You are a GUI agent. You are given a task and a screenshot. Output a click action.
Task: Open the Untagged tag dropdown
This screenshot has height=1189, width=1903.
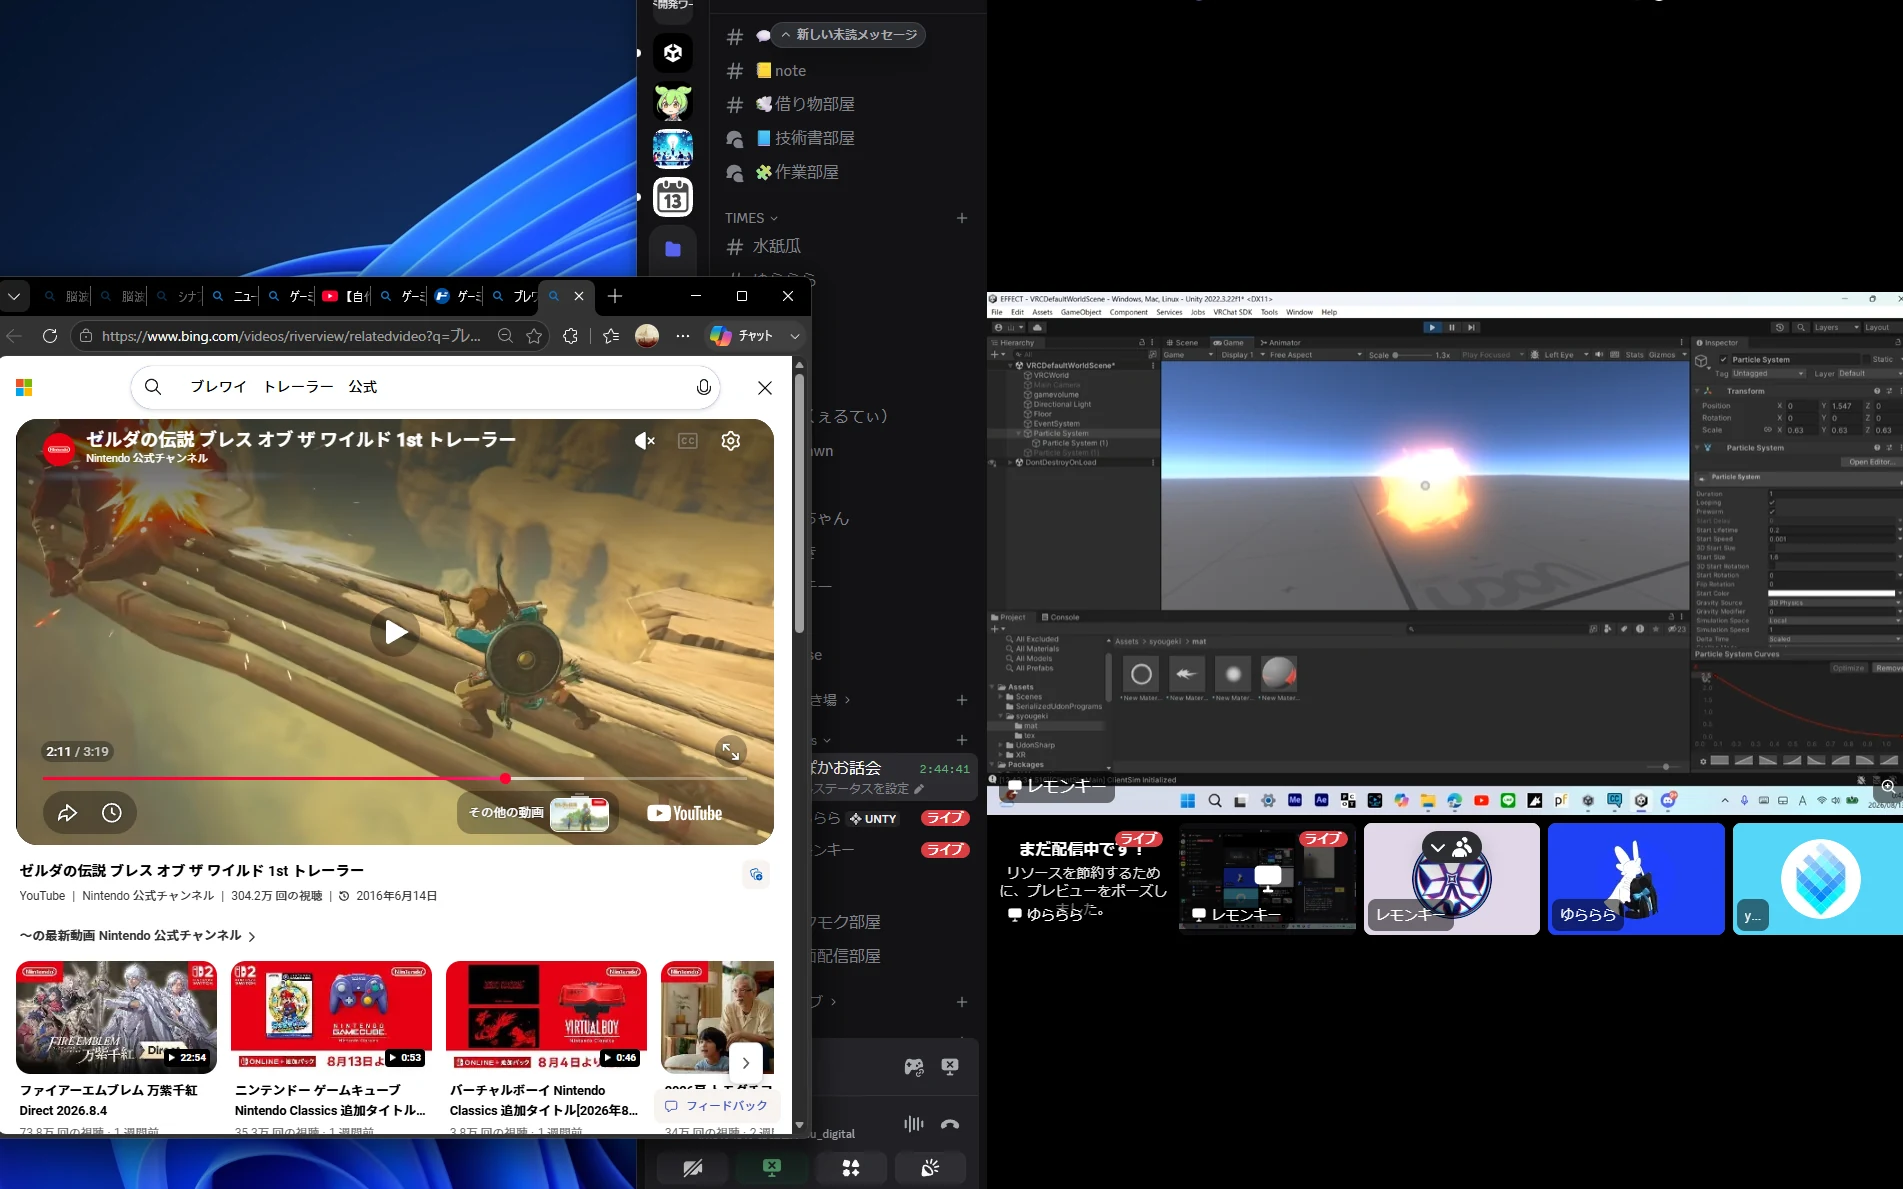click(1768, 374)
